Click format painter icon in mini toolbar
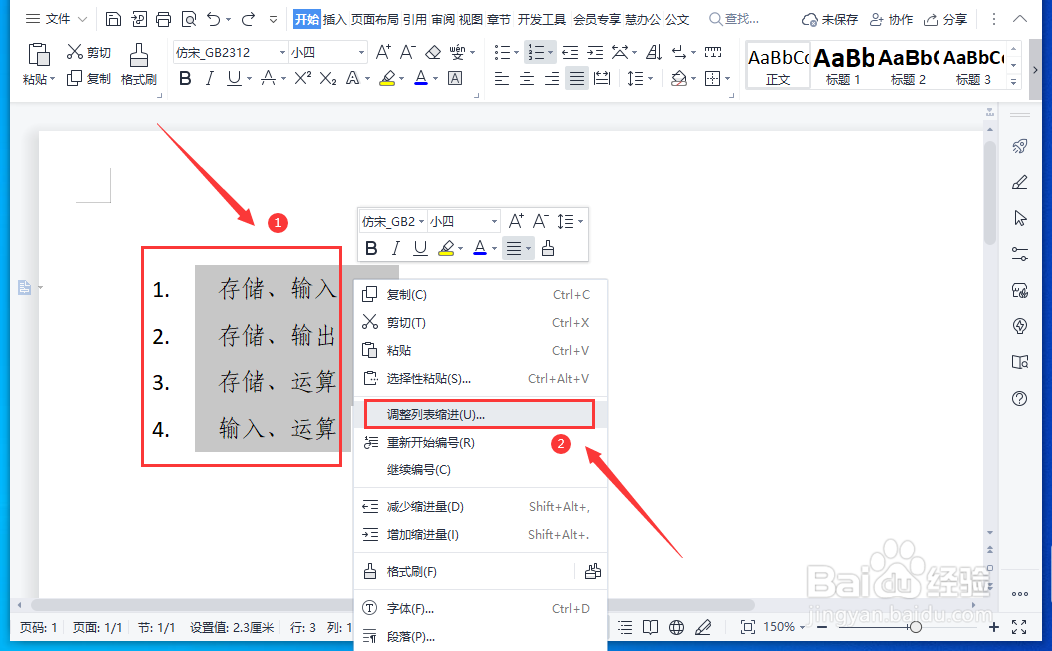This screenshot has width=1052, height=651. point(548,248)
